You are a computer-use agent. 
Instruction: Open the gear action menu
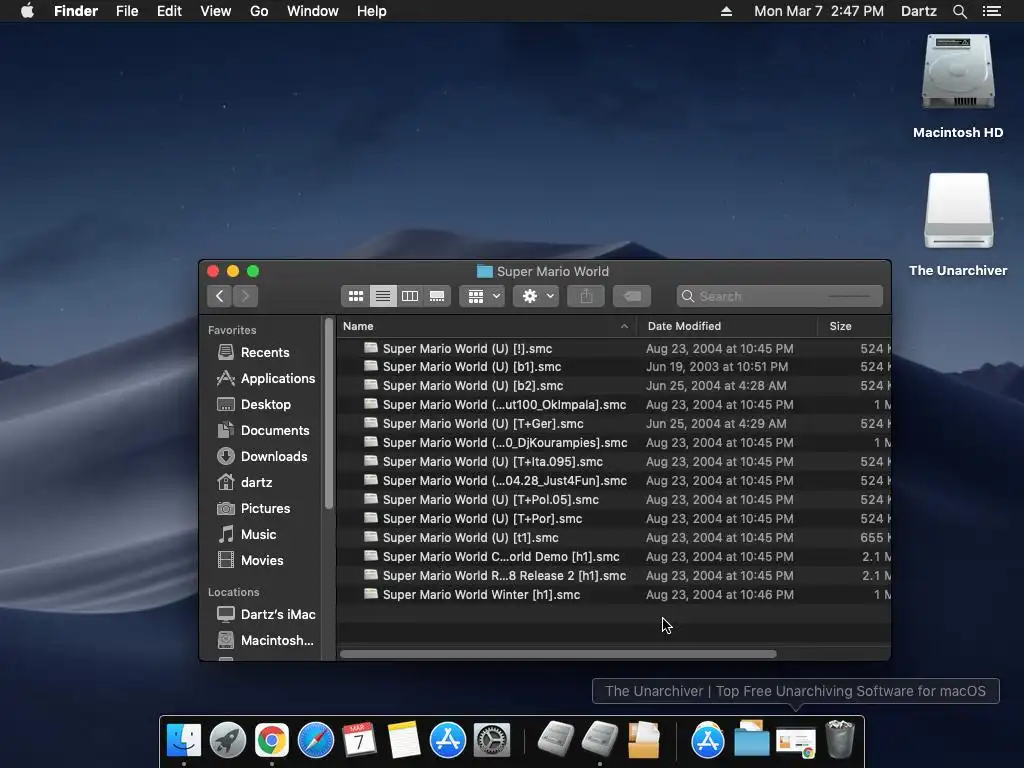(536, 296)
